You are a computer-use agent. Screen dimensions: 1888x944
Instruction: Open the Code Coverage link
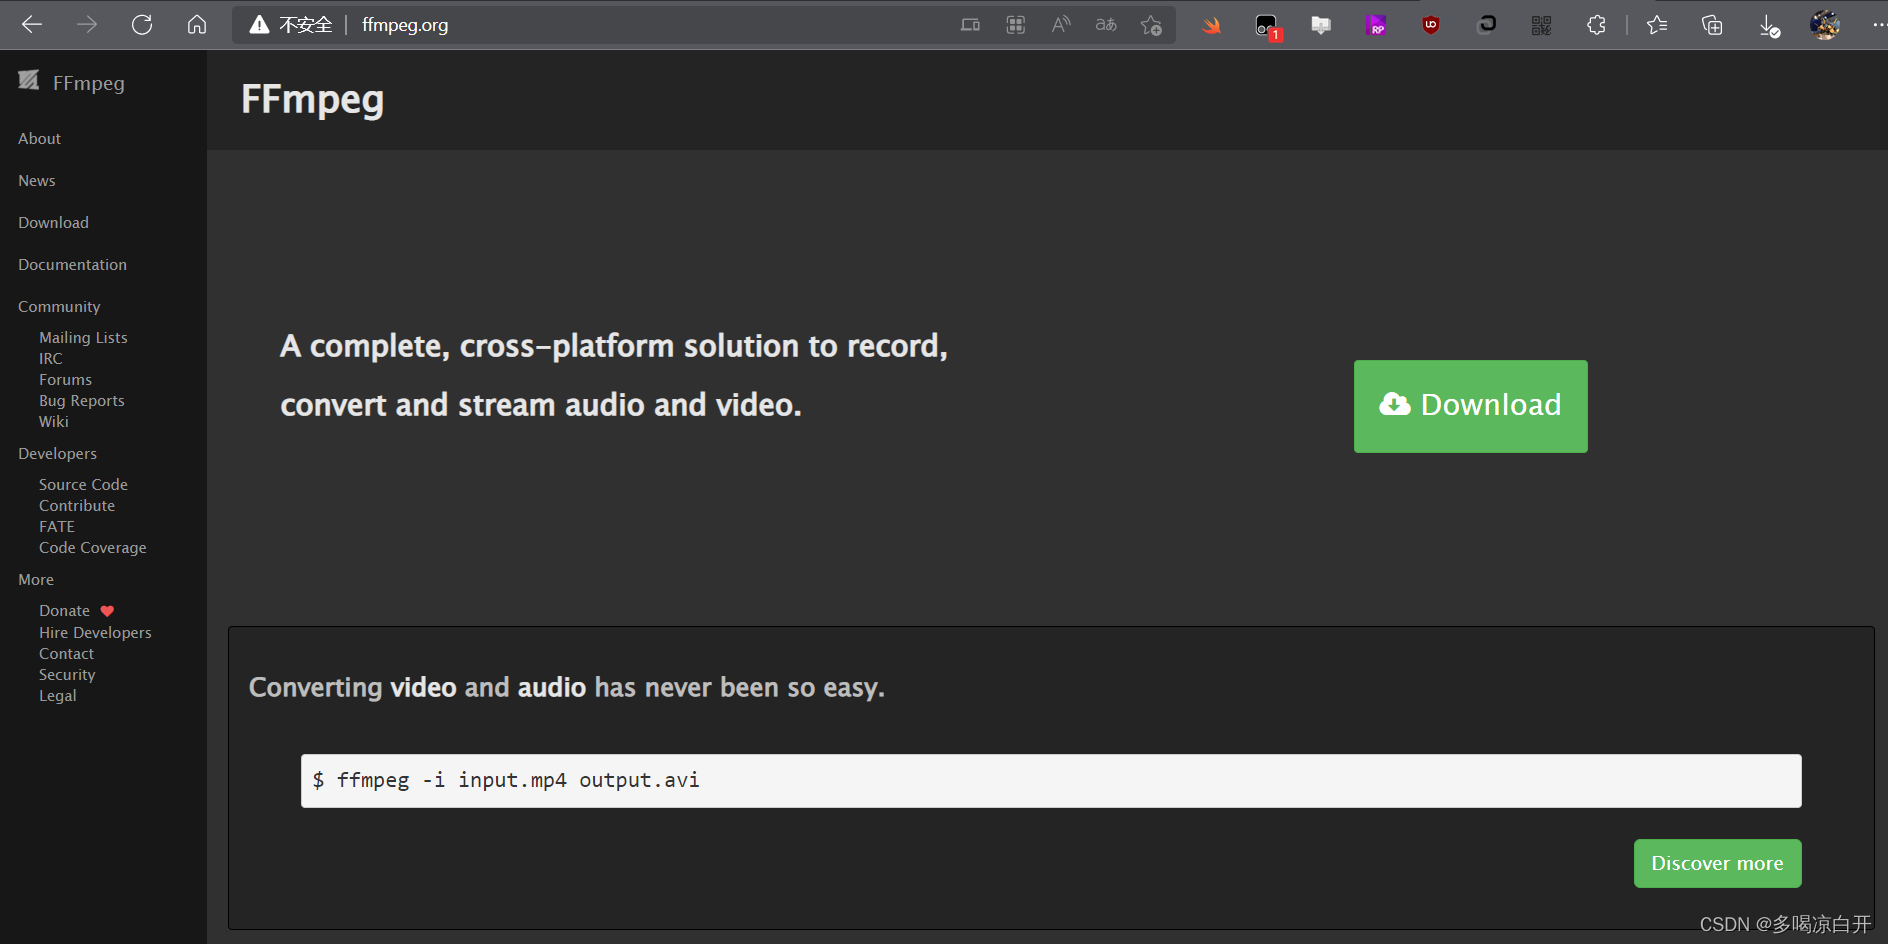pos(93,548)
